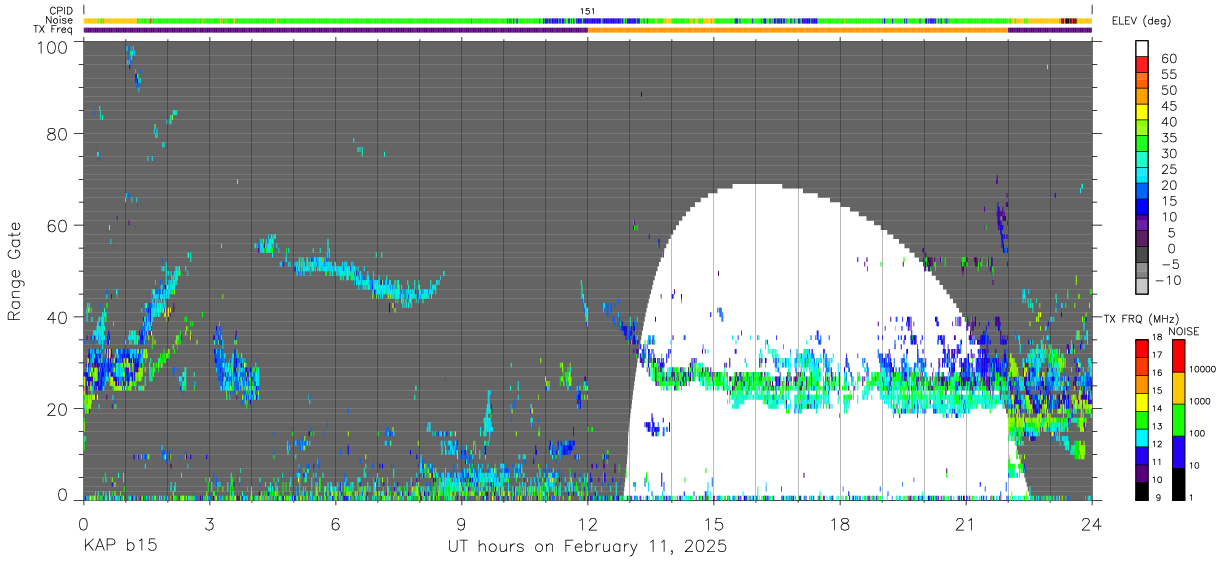Click the 80 tick on Range Gate axis

[x=59, y=133]
